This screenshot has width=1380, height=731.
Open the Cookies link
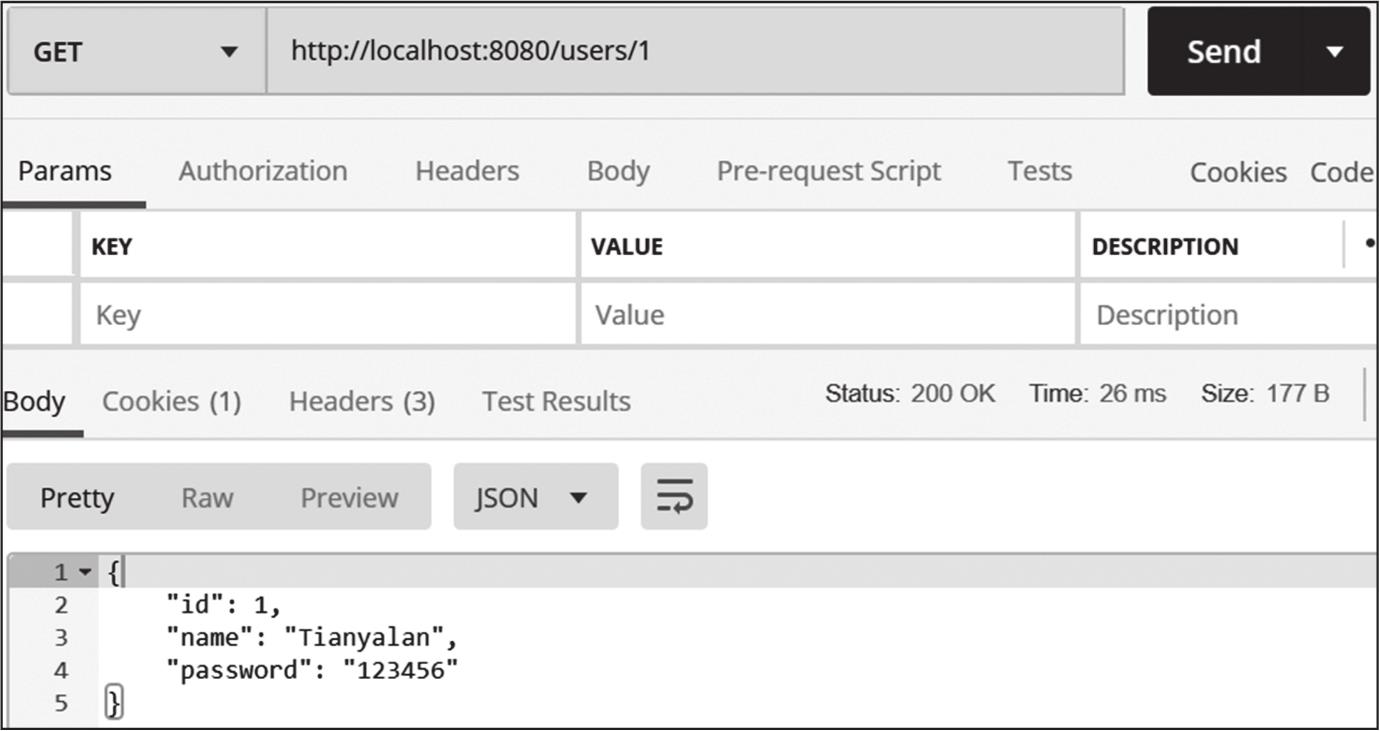coord(1238,172)
